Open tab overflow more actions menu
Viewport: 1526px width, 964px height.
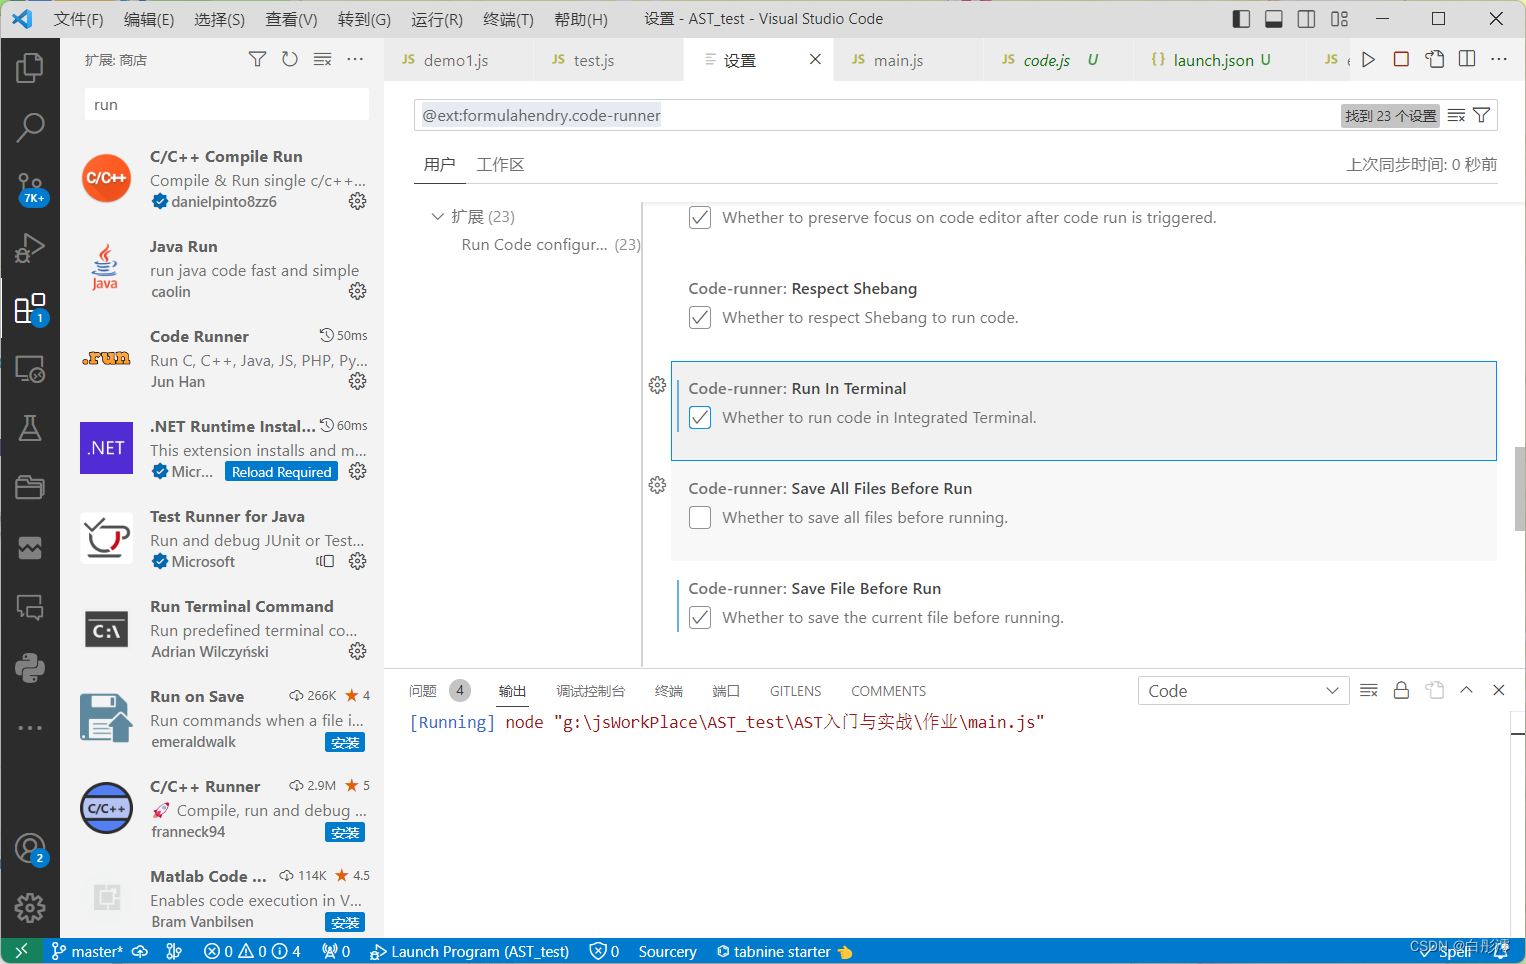click(x=1499, y=60)
